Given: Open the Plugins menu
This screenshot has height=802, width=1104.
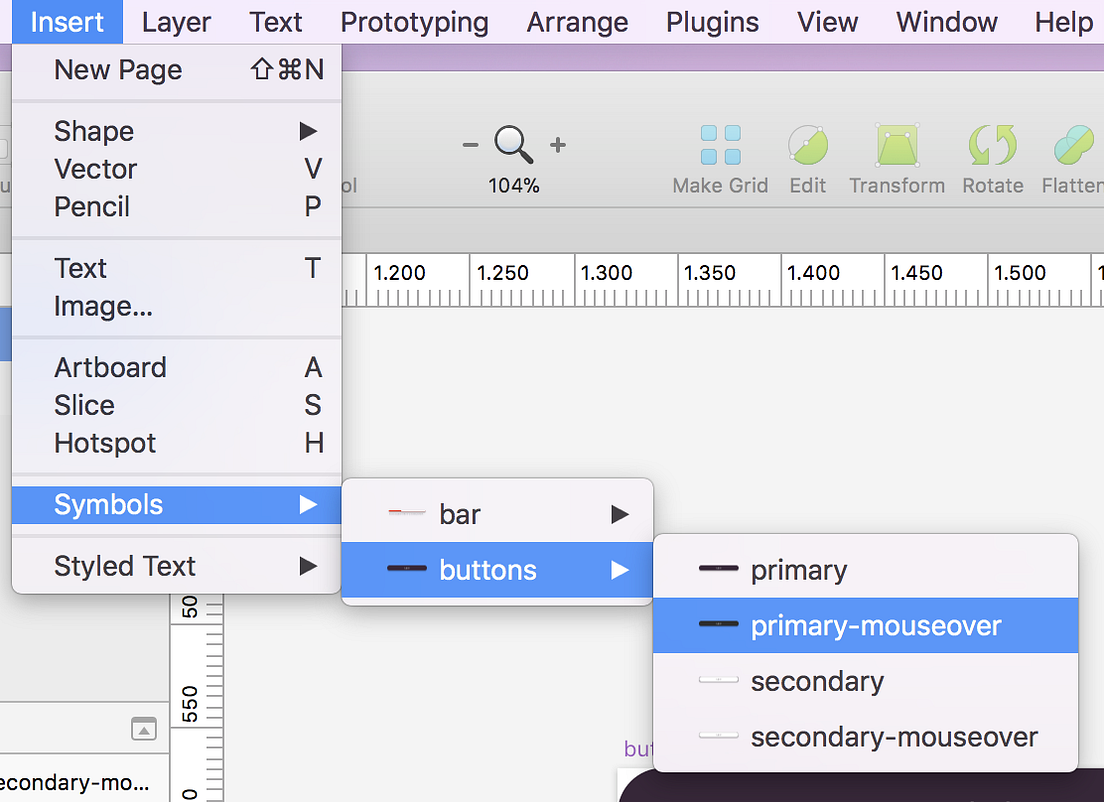Looking at the screenshot, I should tap(711, 21).
